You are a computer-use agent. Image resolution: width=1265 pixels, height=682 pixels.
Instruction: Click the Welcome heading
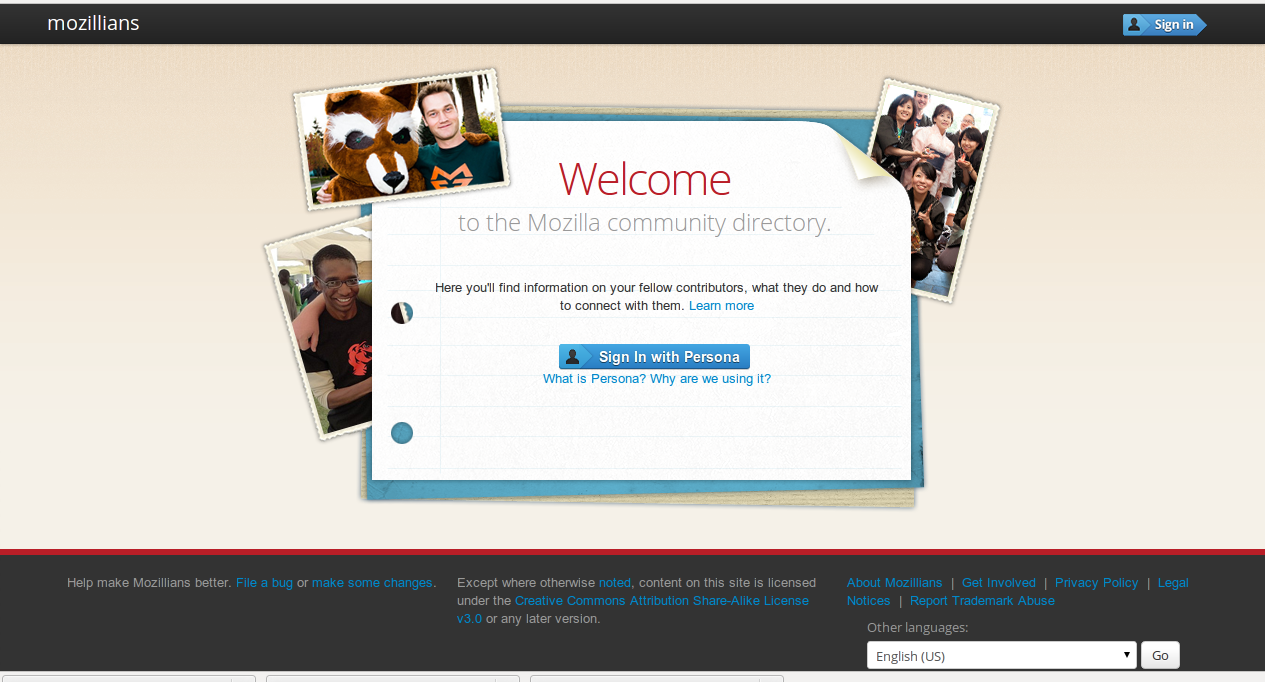pos(645,180)
